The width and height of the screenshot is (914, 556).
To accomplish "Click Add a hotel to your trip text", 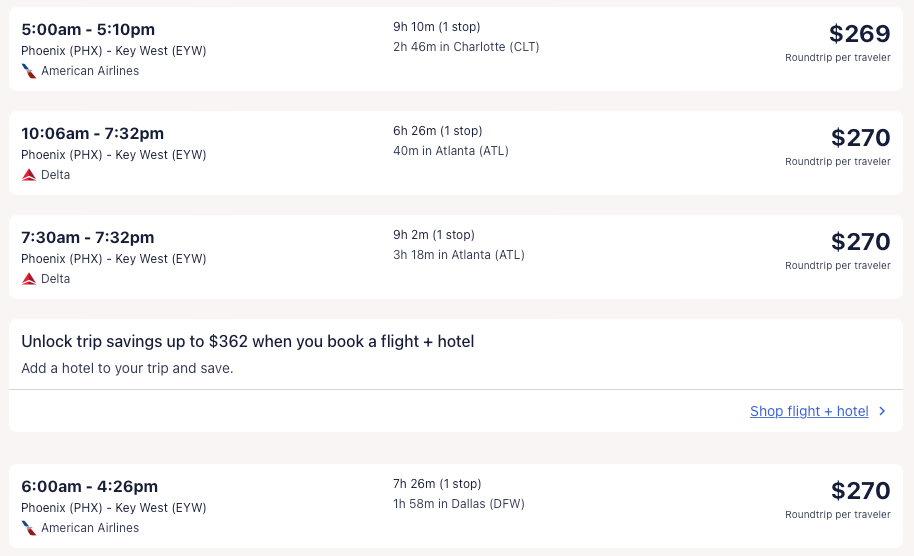I will 127,368.
